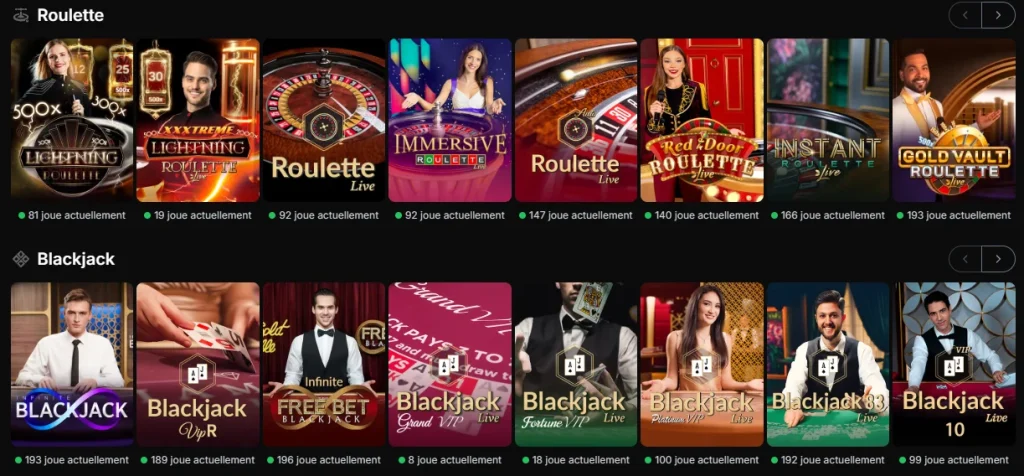
Task: Advance Blackjack carousel with right chevron
Action: coord(998,259)
